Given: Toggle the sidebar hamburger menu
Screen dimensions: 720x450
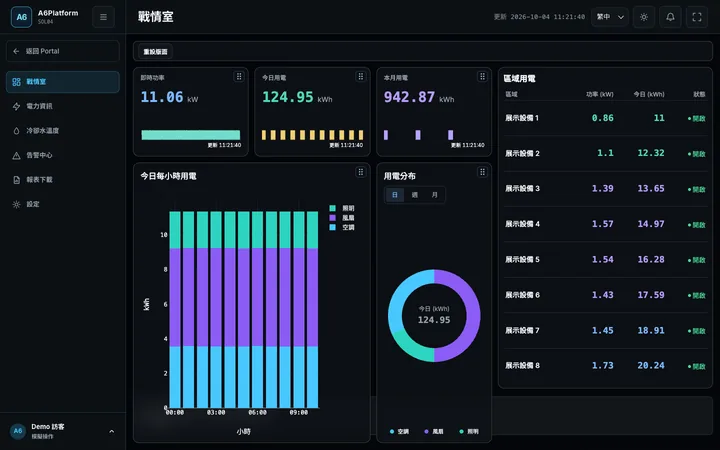Looking at the screenshot, I should coord(103,17).
